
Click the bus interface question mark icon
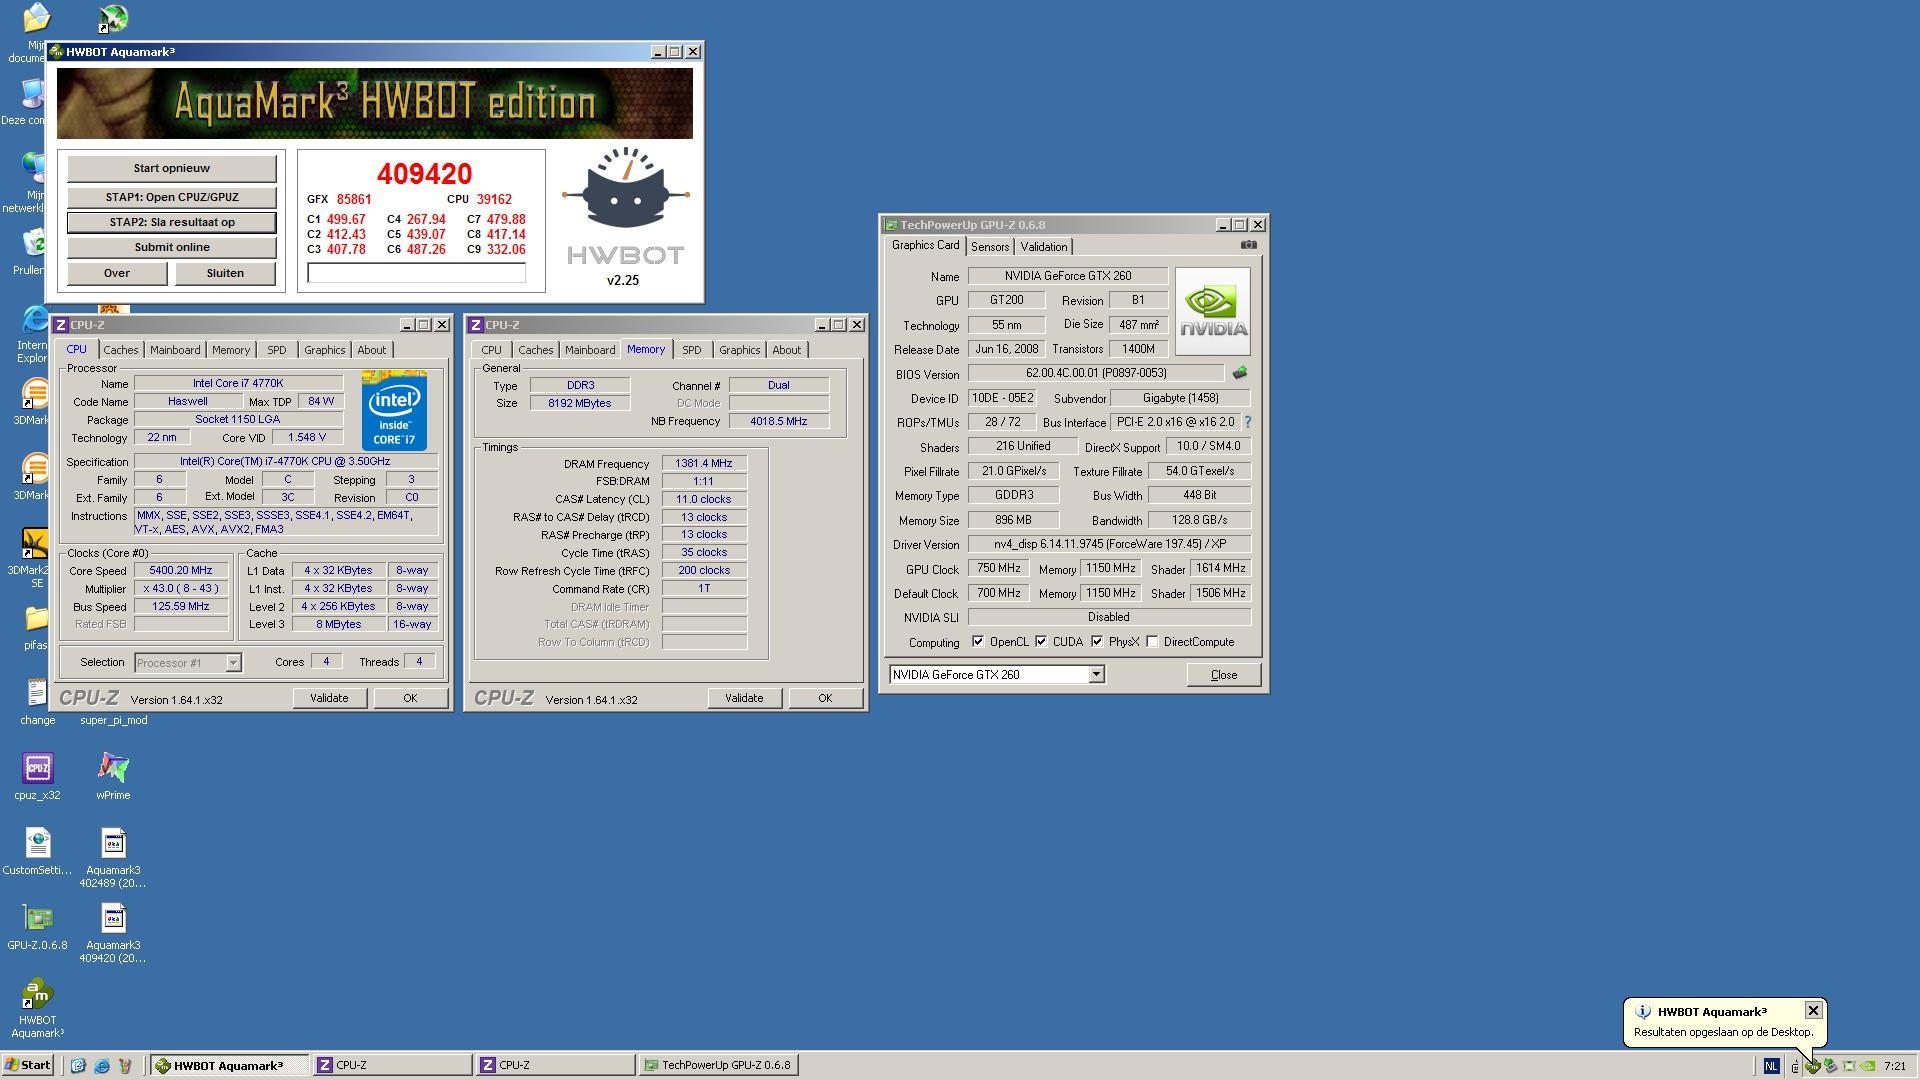click(x=1247, y=422)
